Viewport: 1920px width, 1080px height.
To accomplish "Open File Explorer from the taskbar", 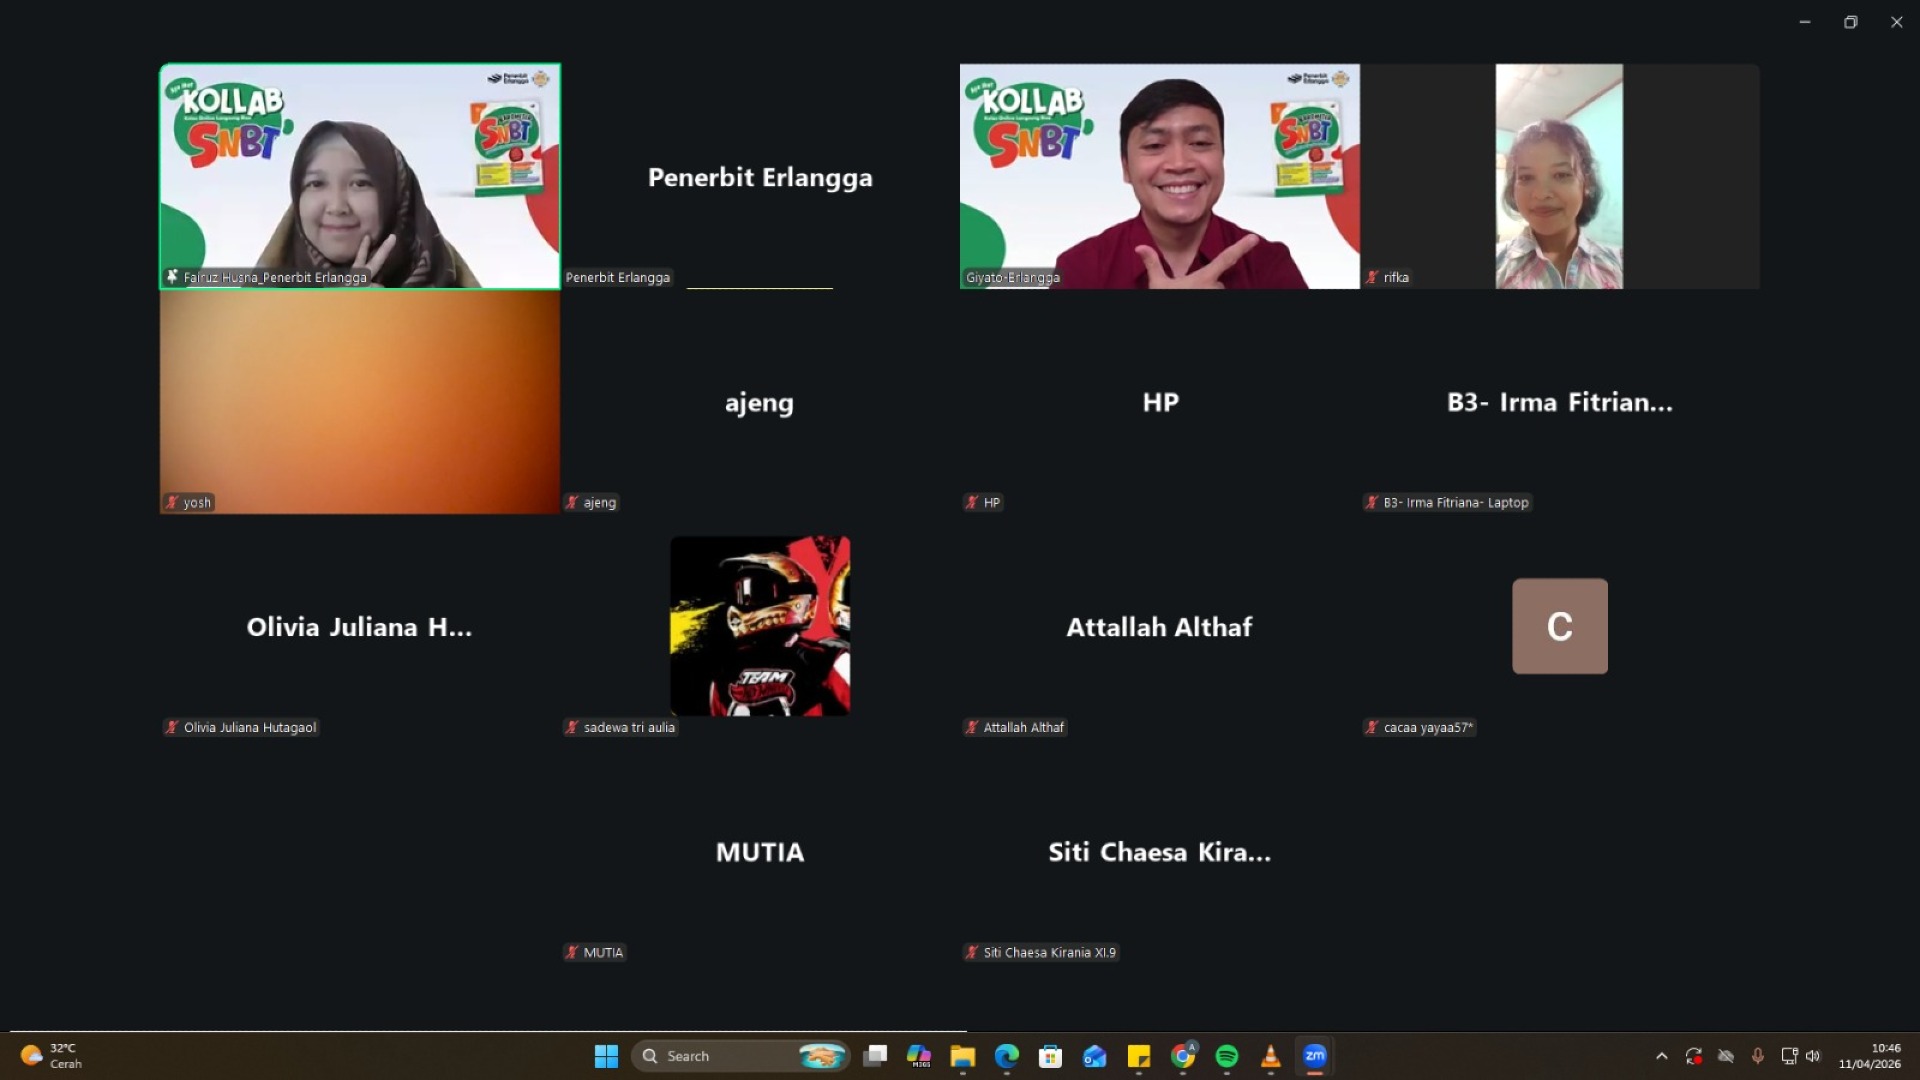I will click(x=964, y=1056).
